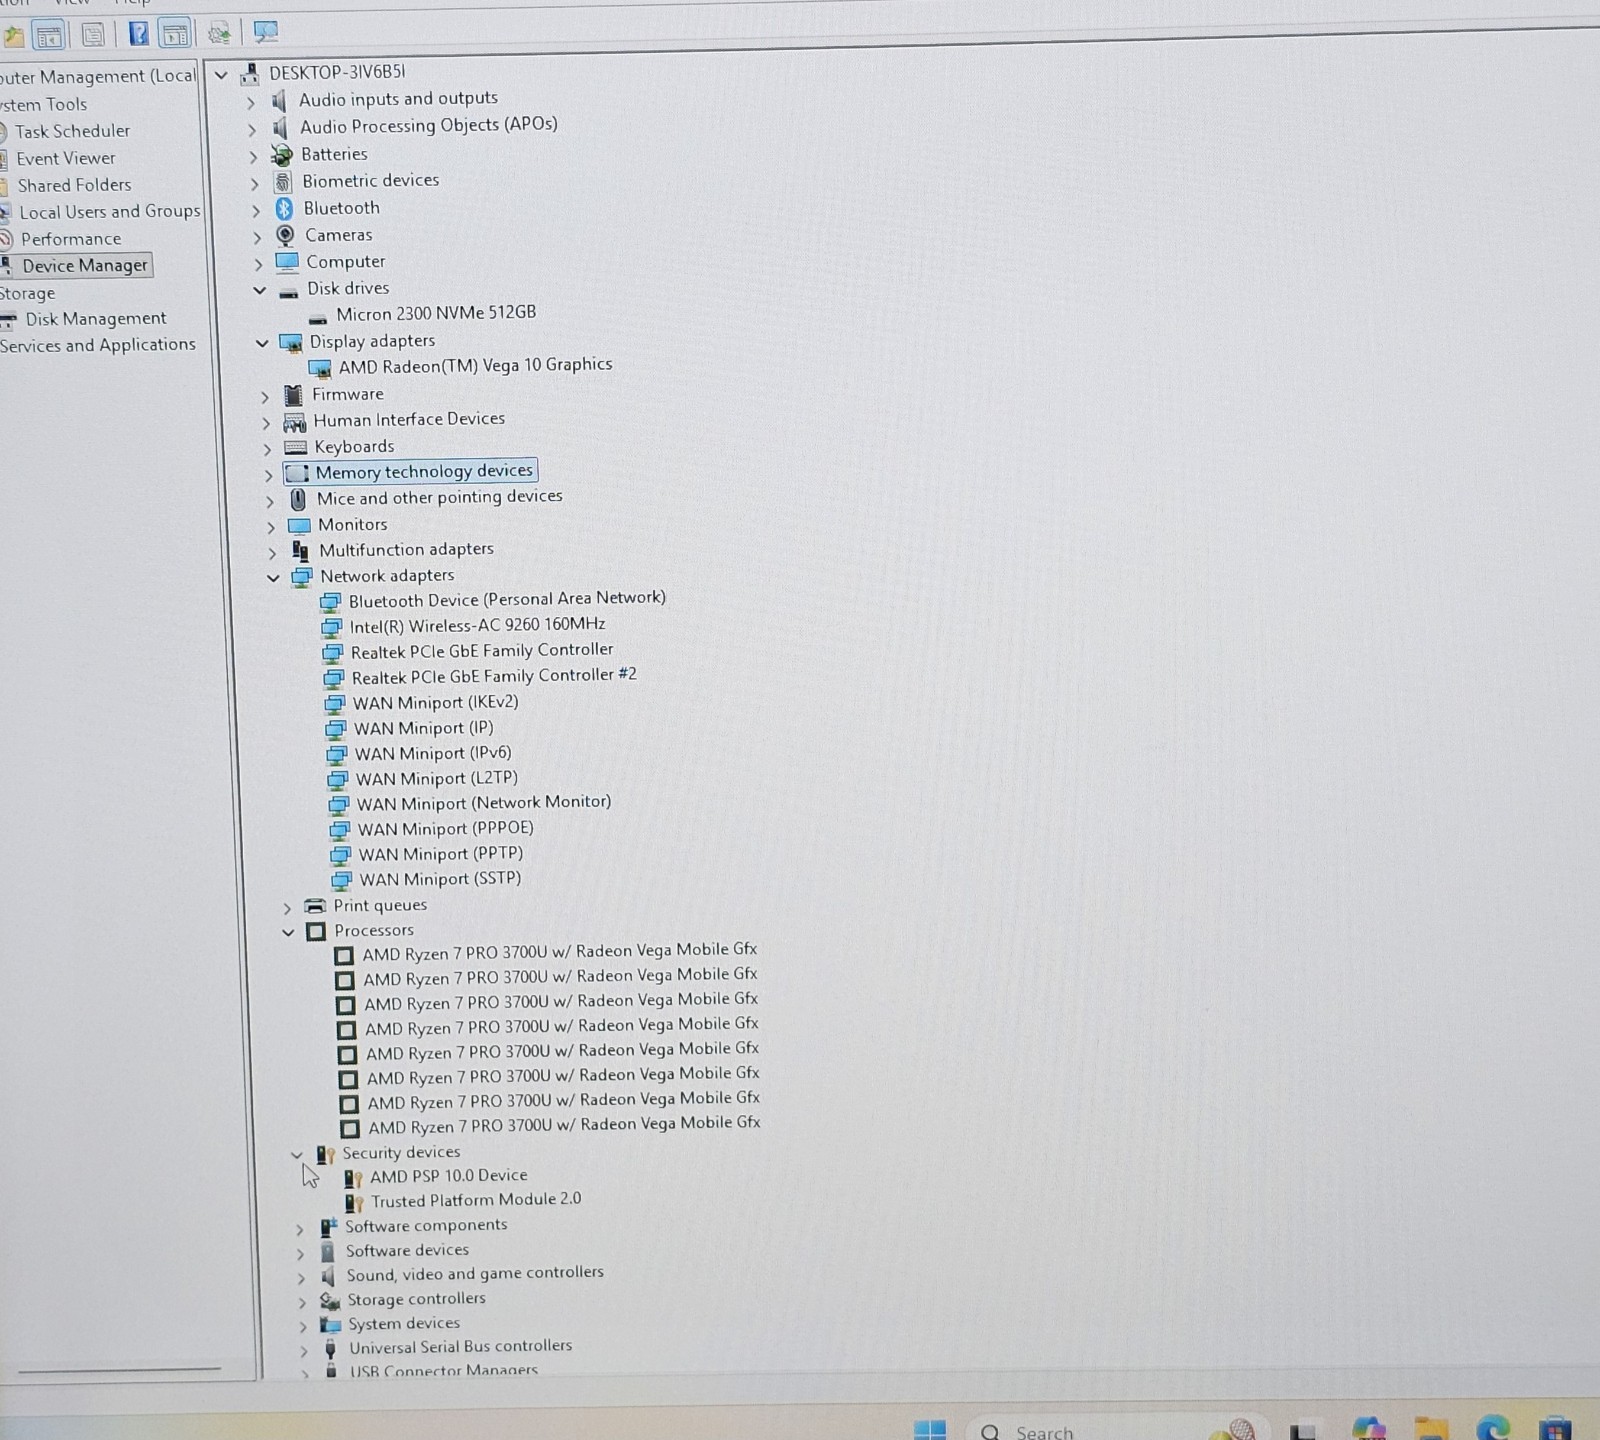Collapse the Disk drives category chevron

(x=260, y=291)
